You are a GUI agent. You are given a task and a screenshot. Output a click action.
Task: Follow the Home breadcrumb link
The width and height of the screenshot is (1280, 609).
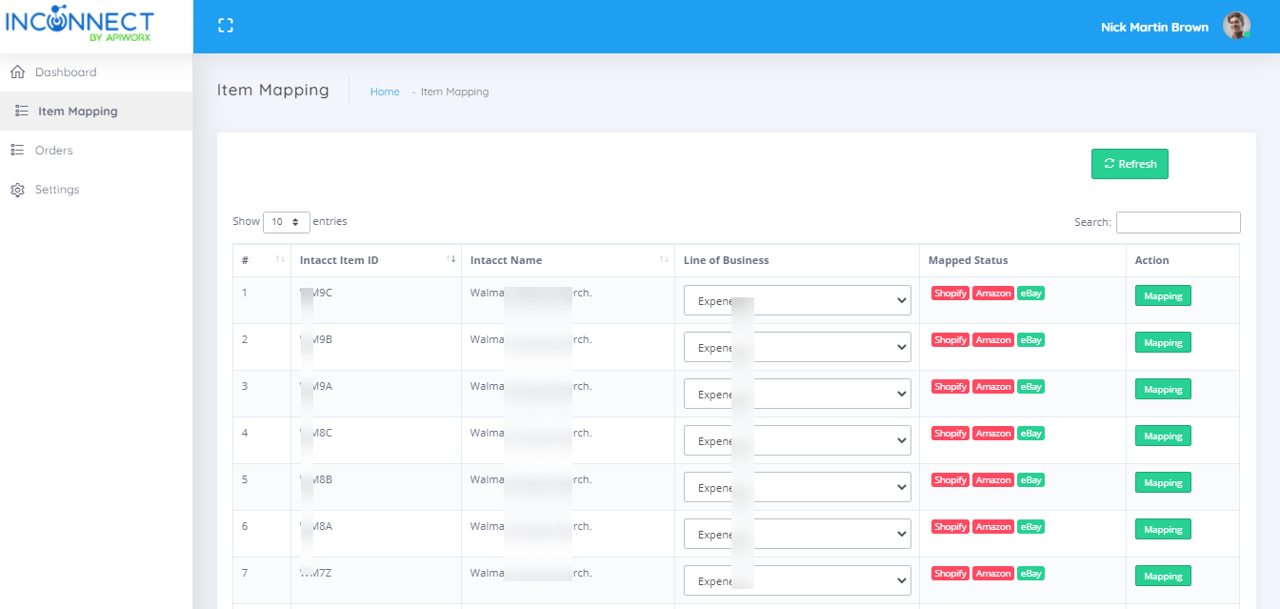(x=384, y=92)
